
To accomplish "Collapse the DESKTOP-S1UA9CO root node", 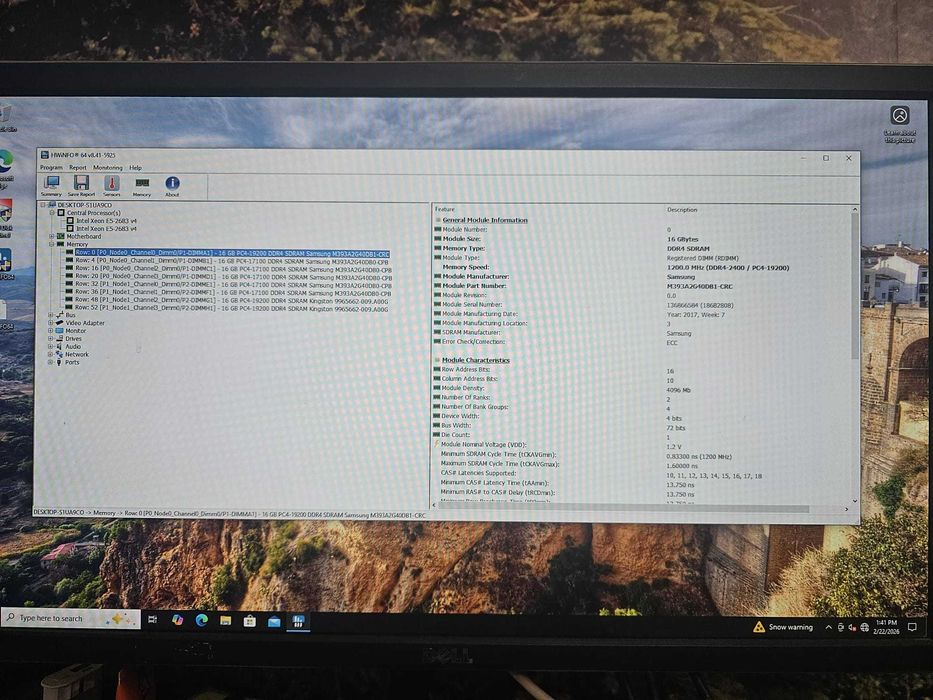I will [43, 205].
